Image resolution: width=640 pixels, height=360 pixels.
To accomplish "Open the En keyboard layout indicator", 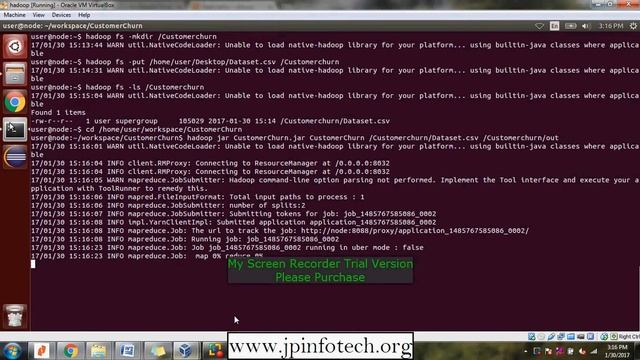I will [x=554, y=26].
